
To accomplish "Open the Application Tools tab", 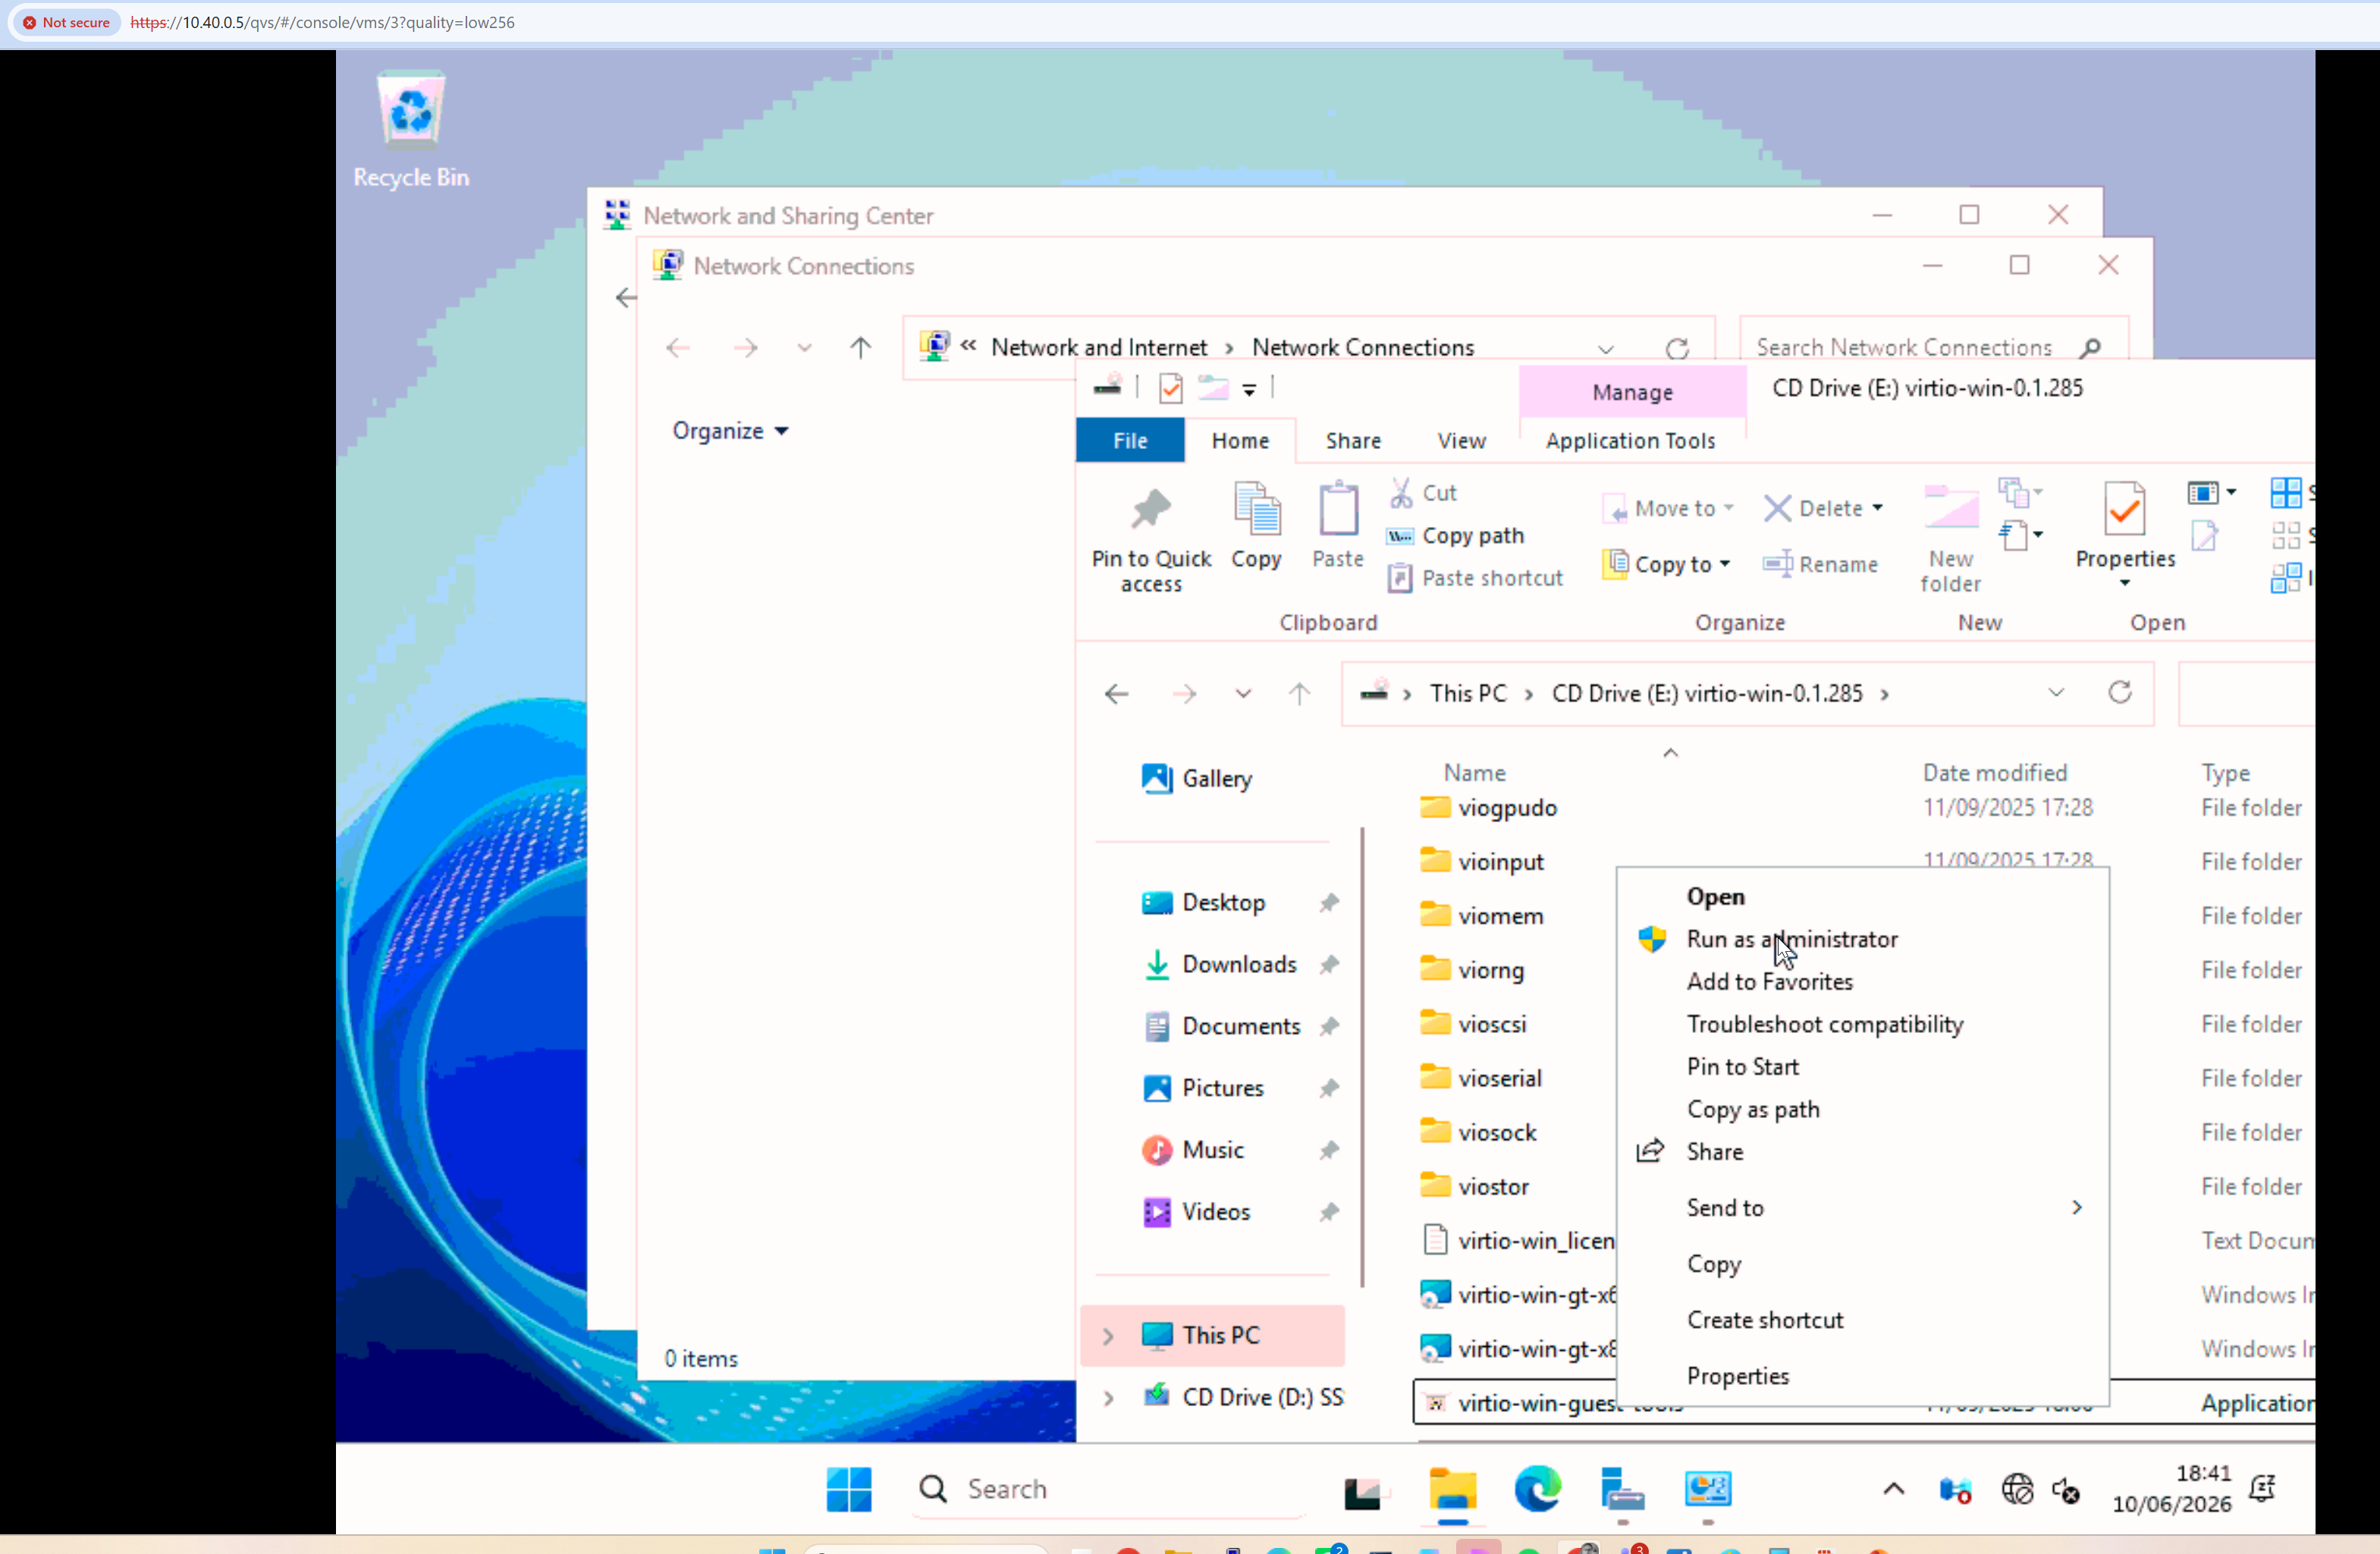I will coord(1630,441).
